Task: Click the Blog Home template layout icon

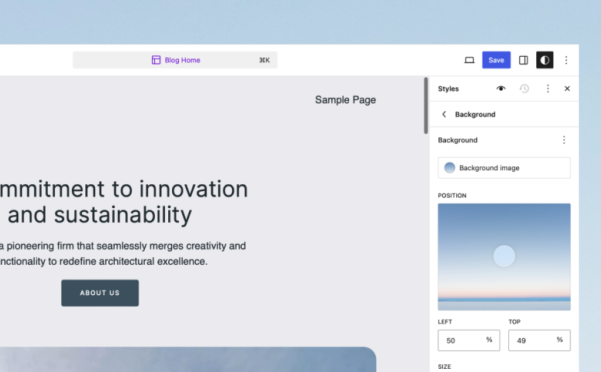Action: click(156, 60)
